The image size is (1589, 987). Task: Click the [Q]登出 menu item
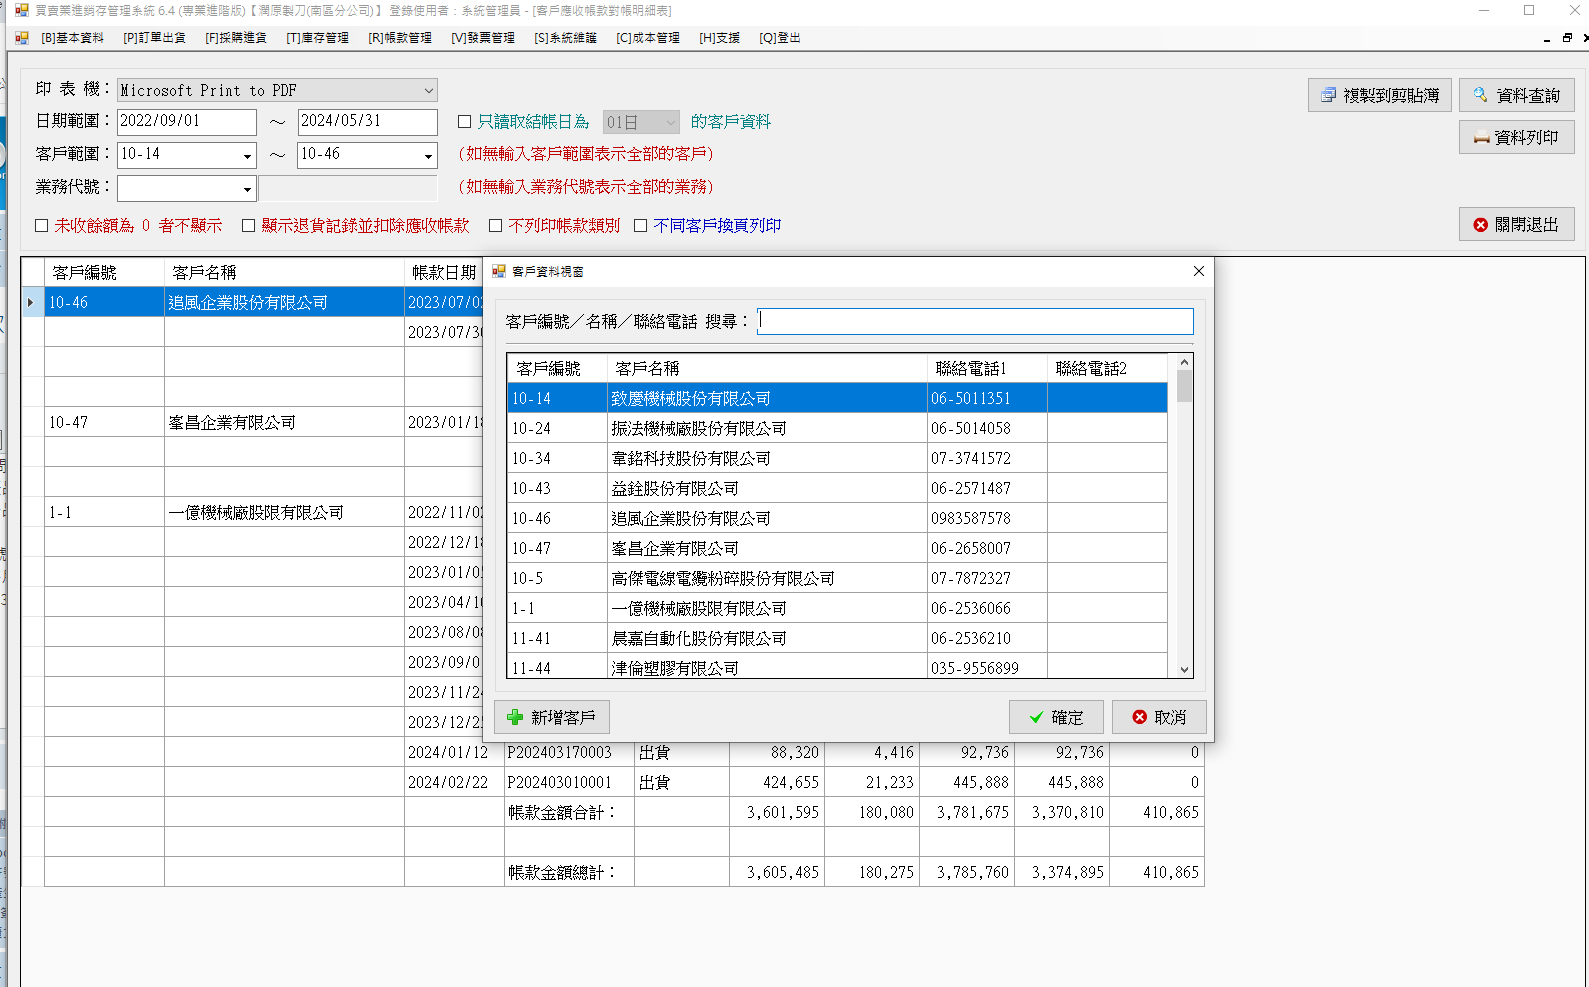(779, 38)
